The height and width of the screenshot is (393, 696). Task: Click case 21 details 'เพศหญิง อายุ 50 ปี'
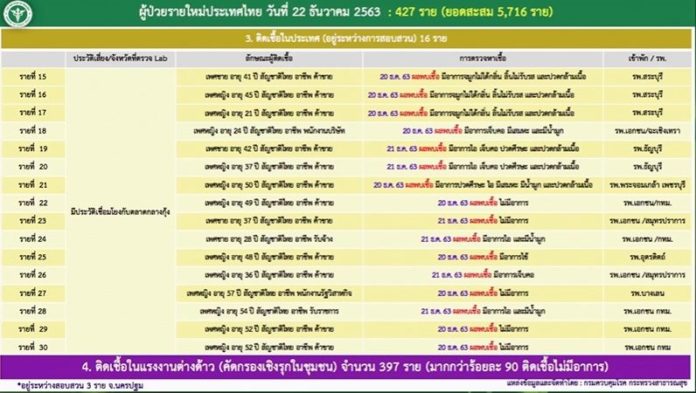coord(269,185)
